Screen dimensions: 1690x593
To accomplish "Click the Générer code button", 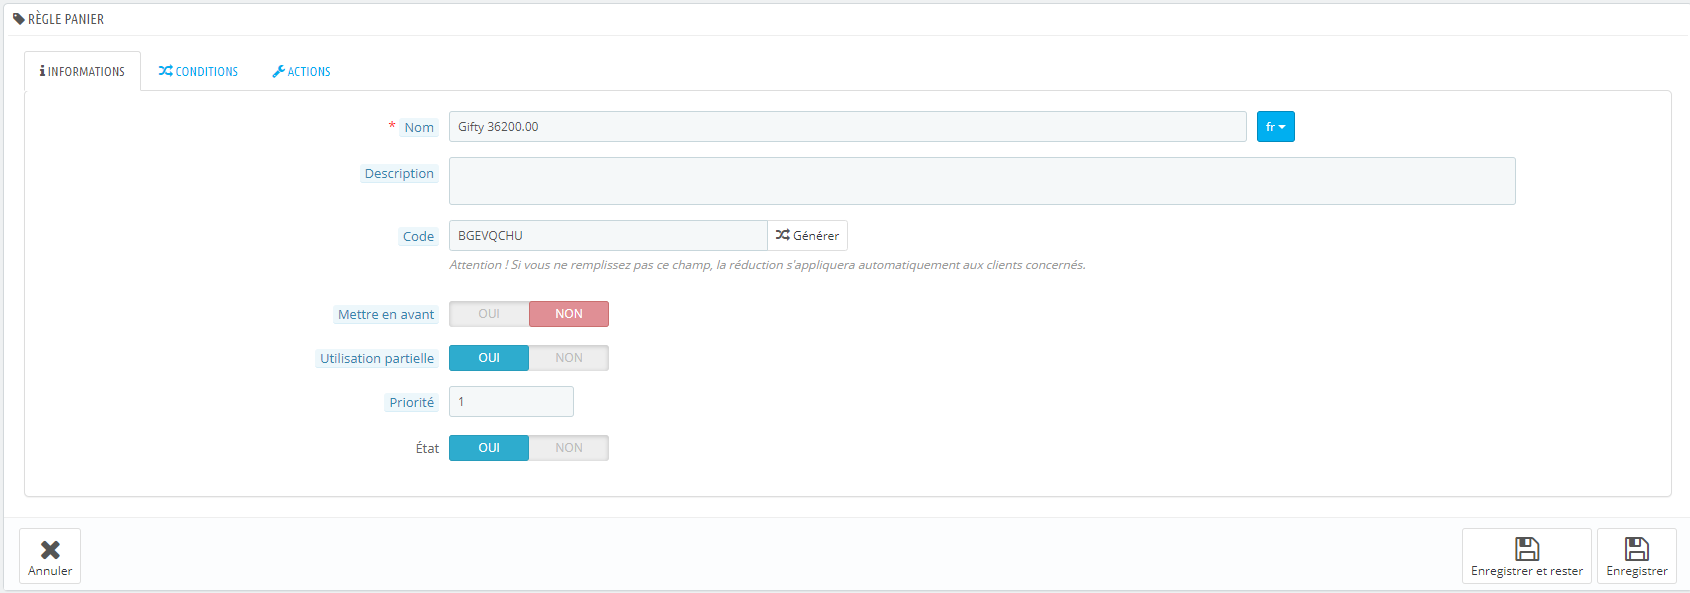I will [807, 236].
